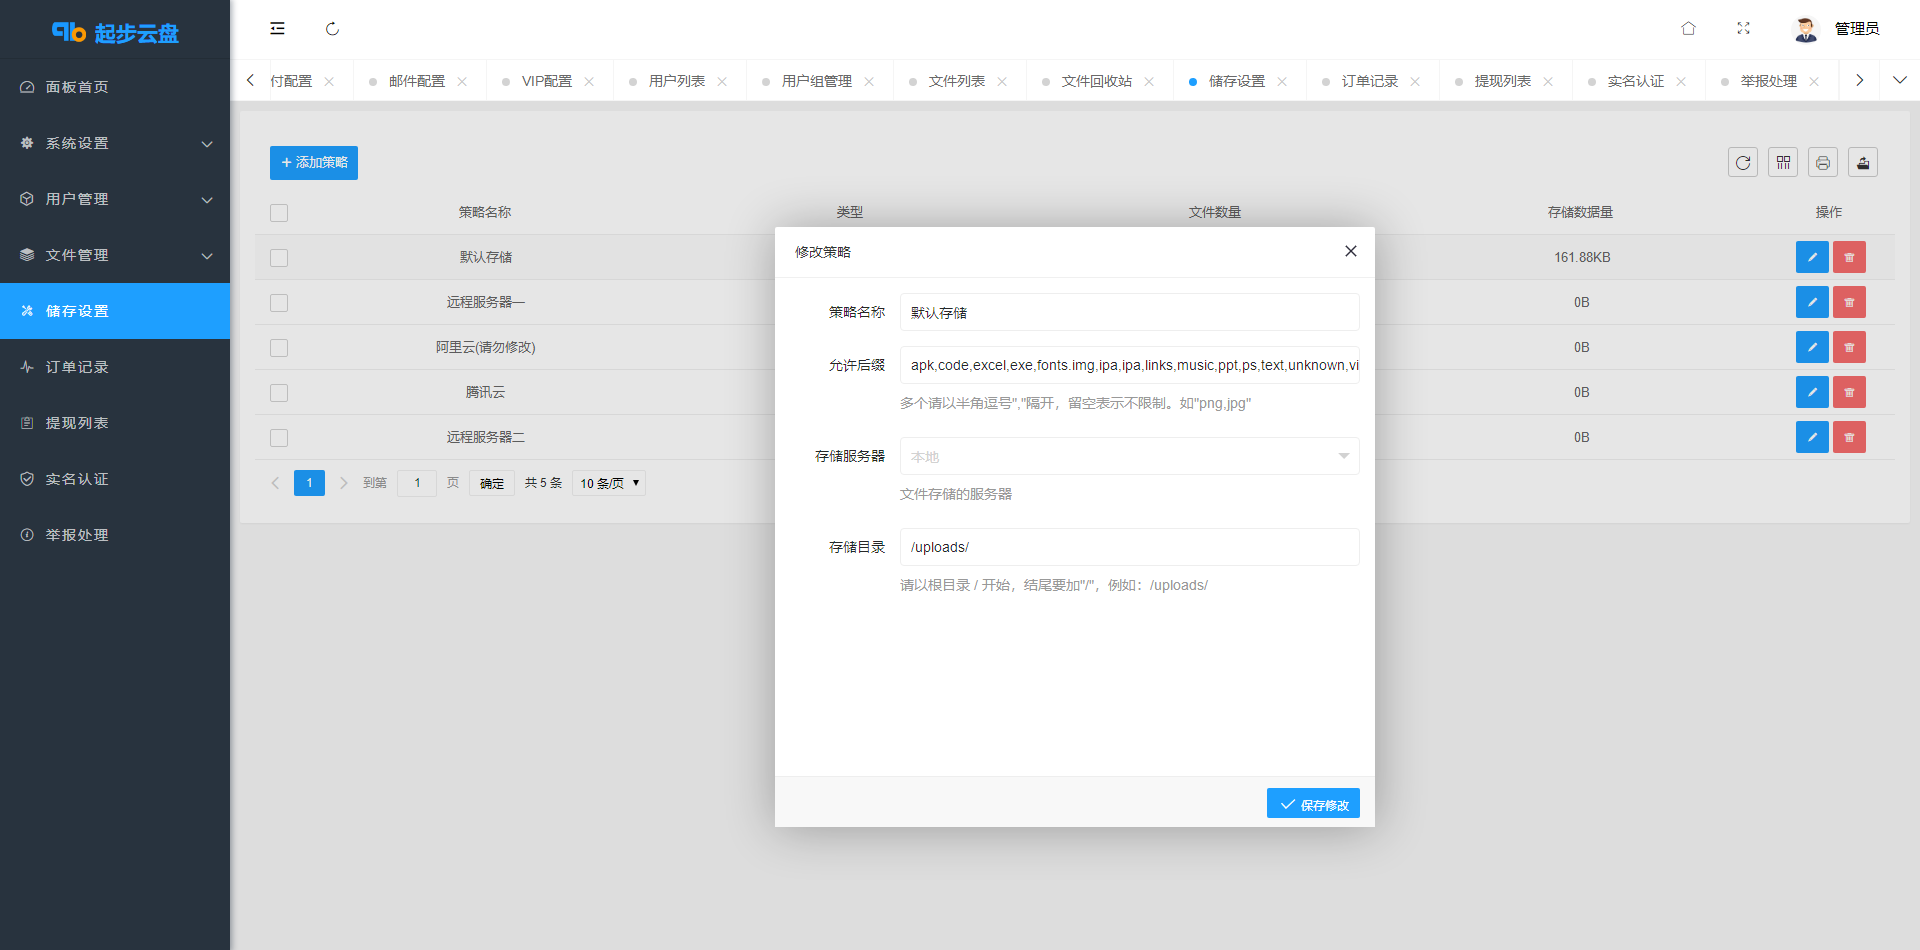This screenshot has height=950, width=1920.
Task: Collapse the sidebar using the menu toggle icon
Action: click(x=277, y=29)
